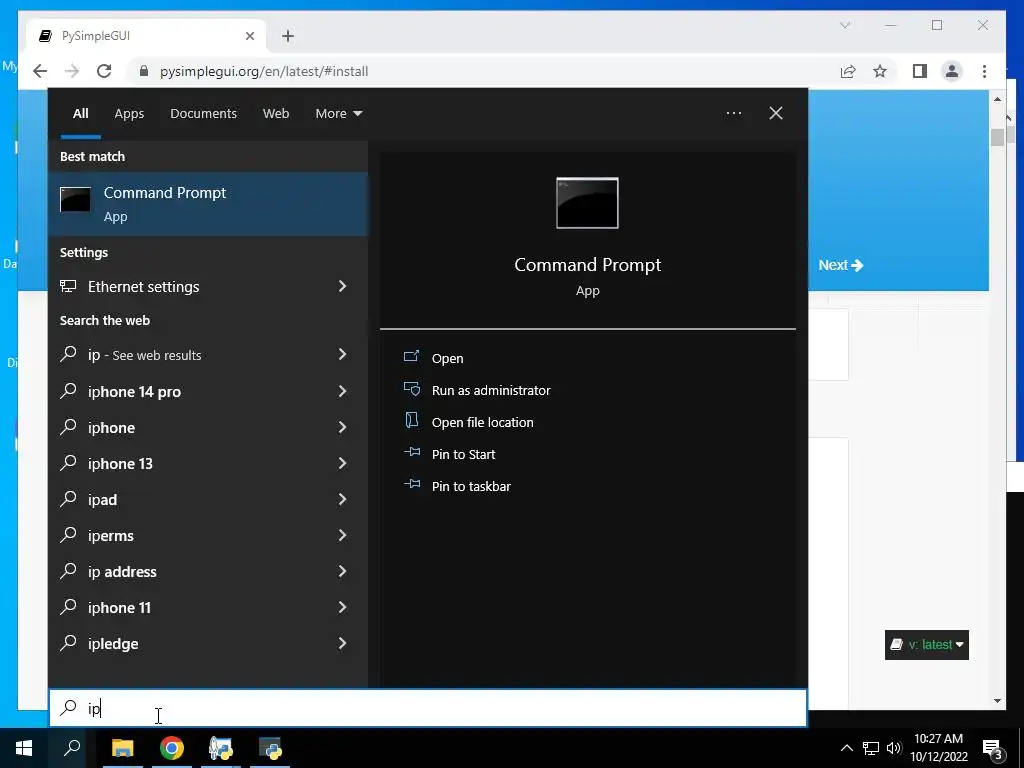Open the search options ellipsis menu

733,113
